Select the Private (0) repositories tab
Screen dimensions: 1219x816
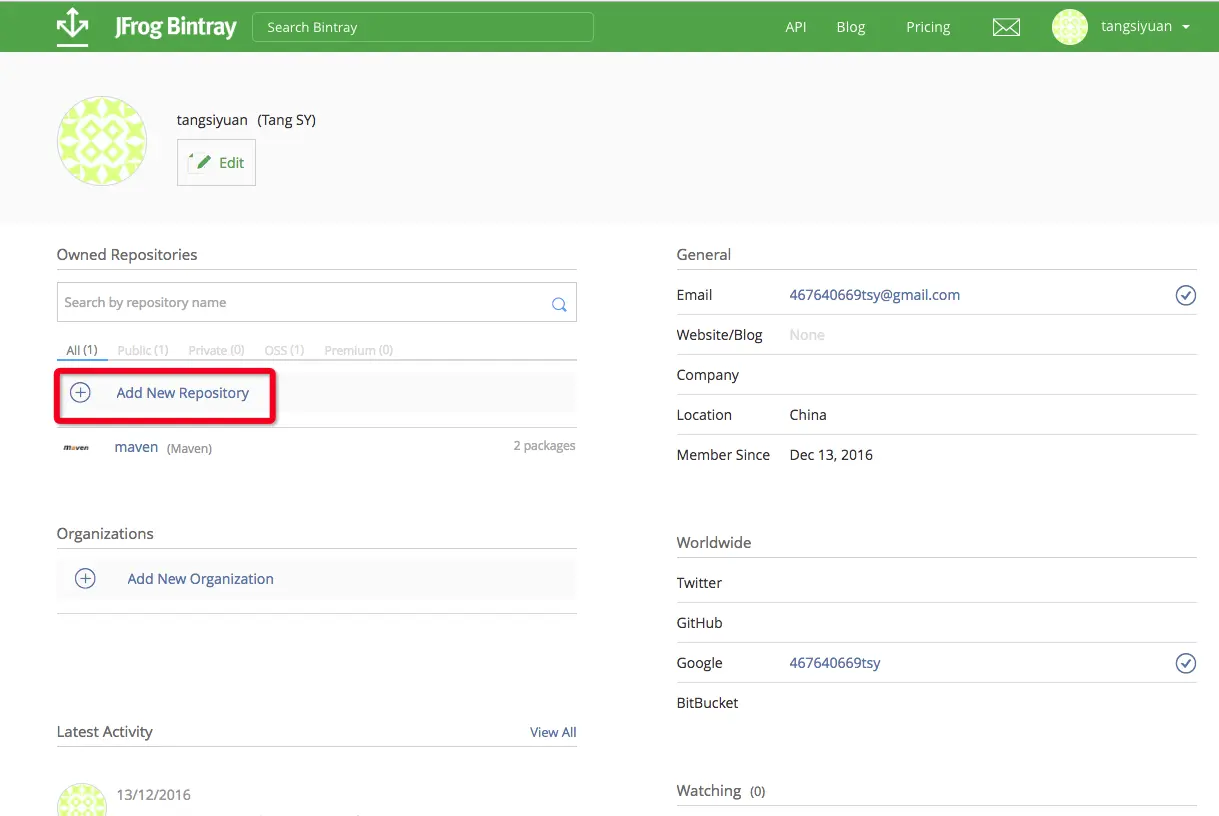[216, 350]
